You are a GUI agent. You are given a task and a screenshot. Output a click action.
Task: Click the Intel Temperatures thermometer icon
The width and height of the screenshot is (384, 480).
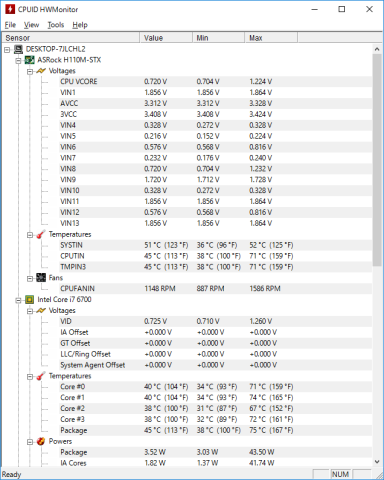tap(41, 376)
